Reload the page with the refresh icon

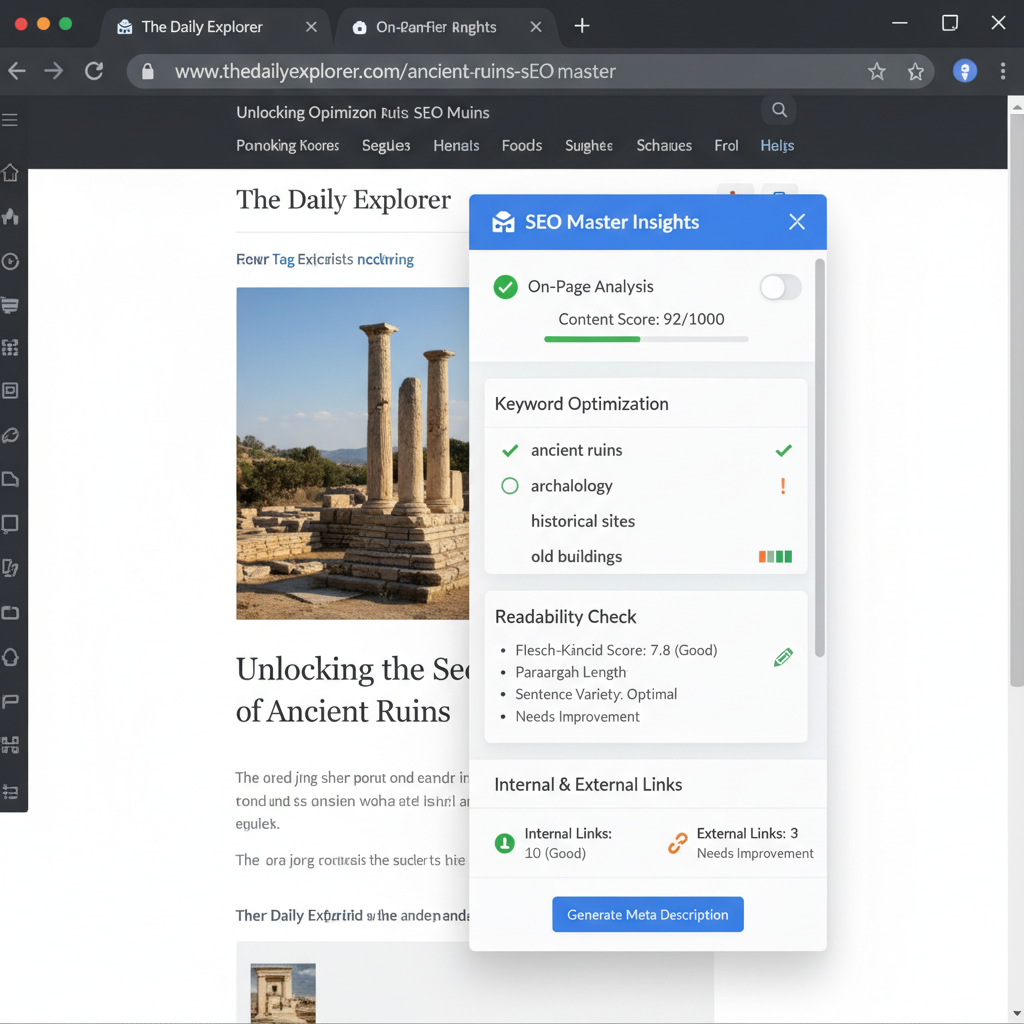pyautogui.click(x=94, y=71)
